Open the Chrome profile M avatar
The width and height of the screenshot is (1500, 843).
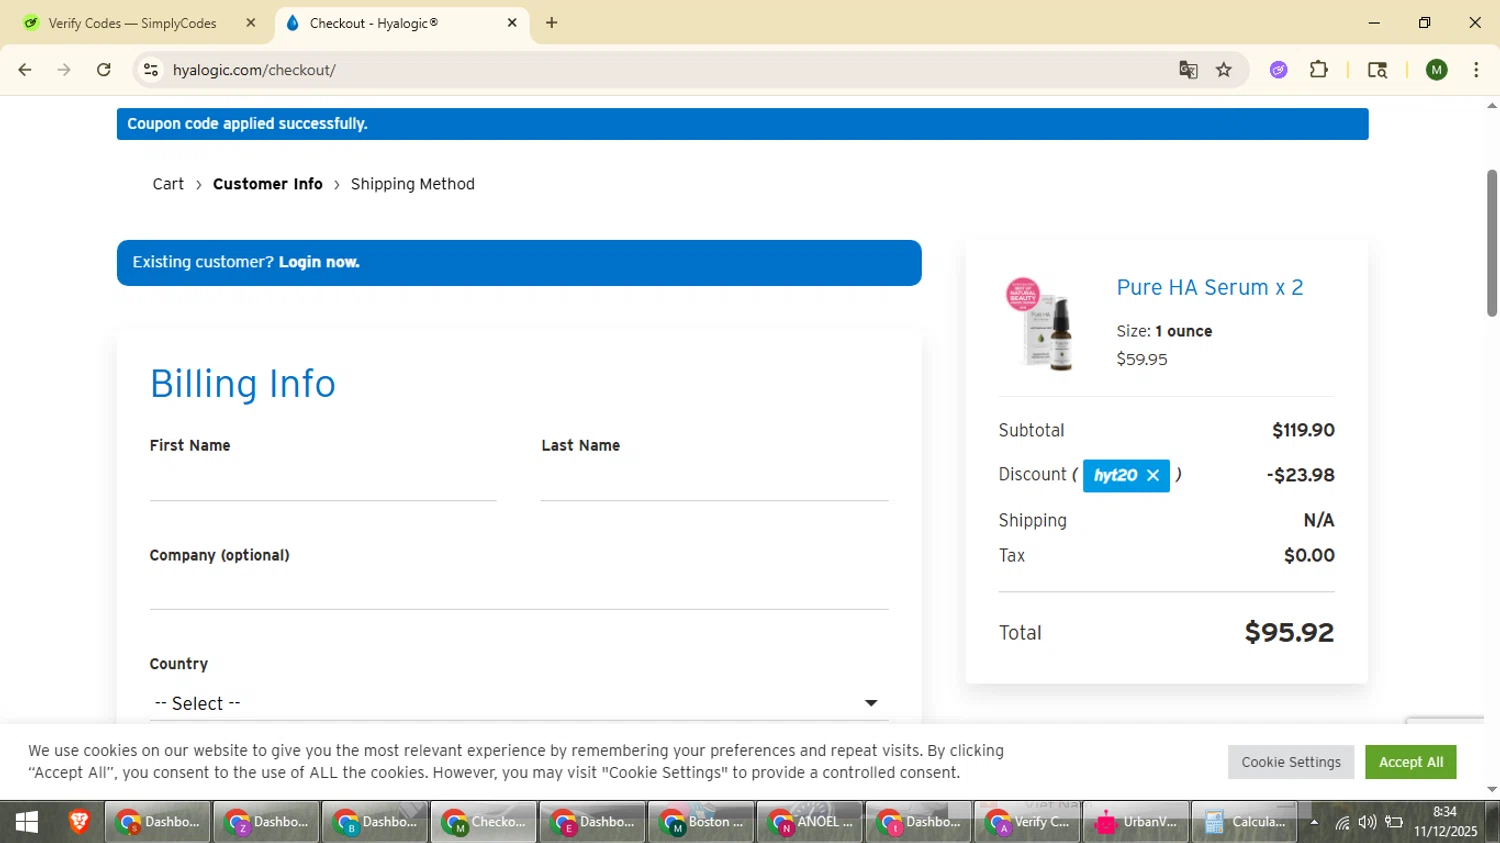[1437, 70]
